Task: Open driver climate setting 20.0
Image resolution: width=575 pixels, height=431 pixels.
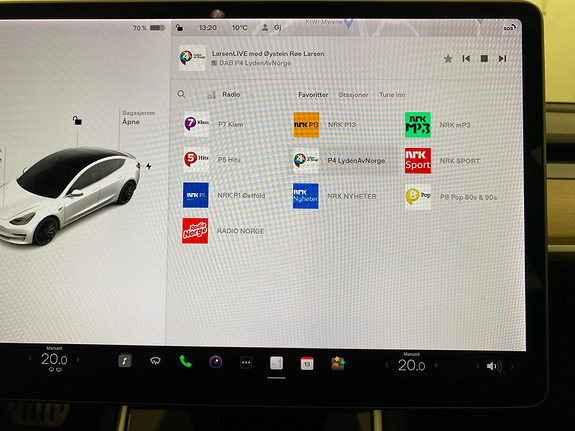Action: [x=54, y=359]
